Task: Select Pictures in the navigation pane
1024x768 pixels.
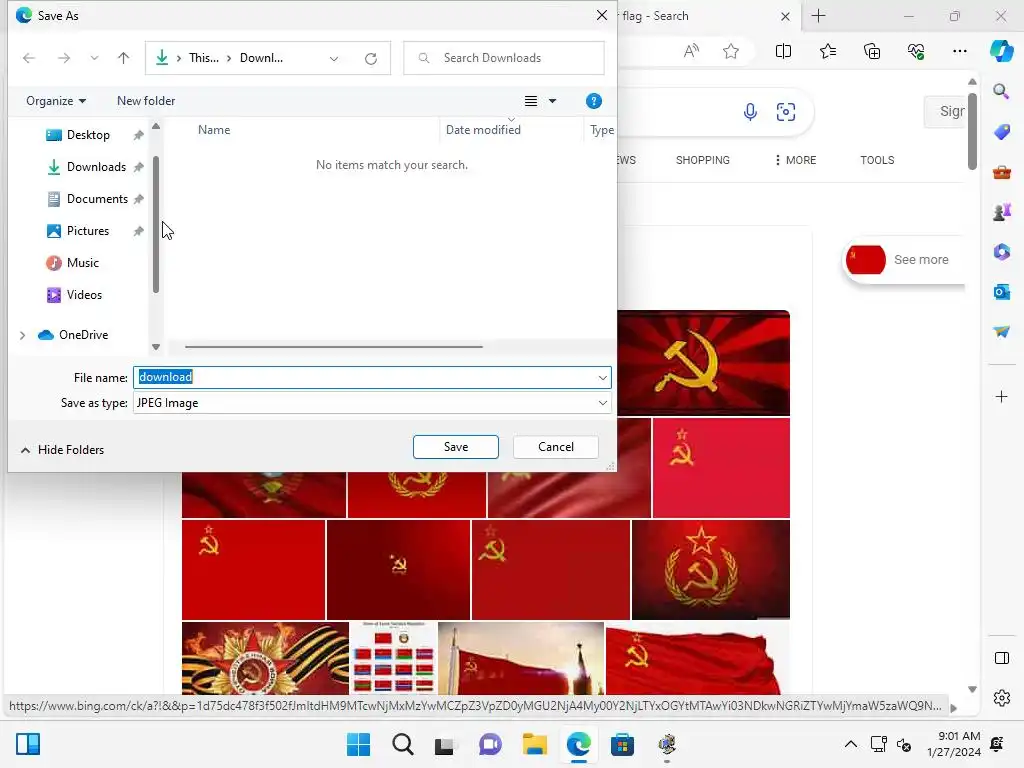Action: 87,231
